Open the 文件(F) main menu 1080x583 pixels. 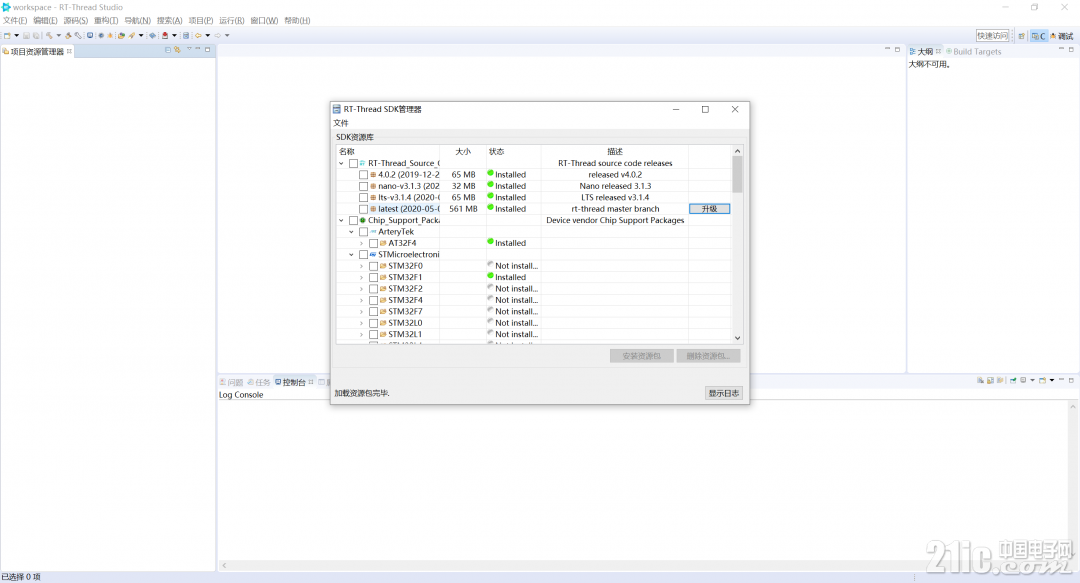[15, 21]
